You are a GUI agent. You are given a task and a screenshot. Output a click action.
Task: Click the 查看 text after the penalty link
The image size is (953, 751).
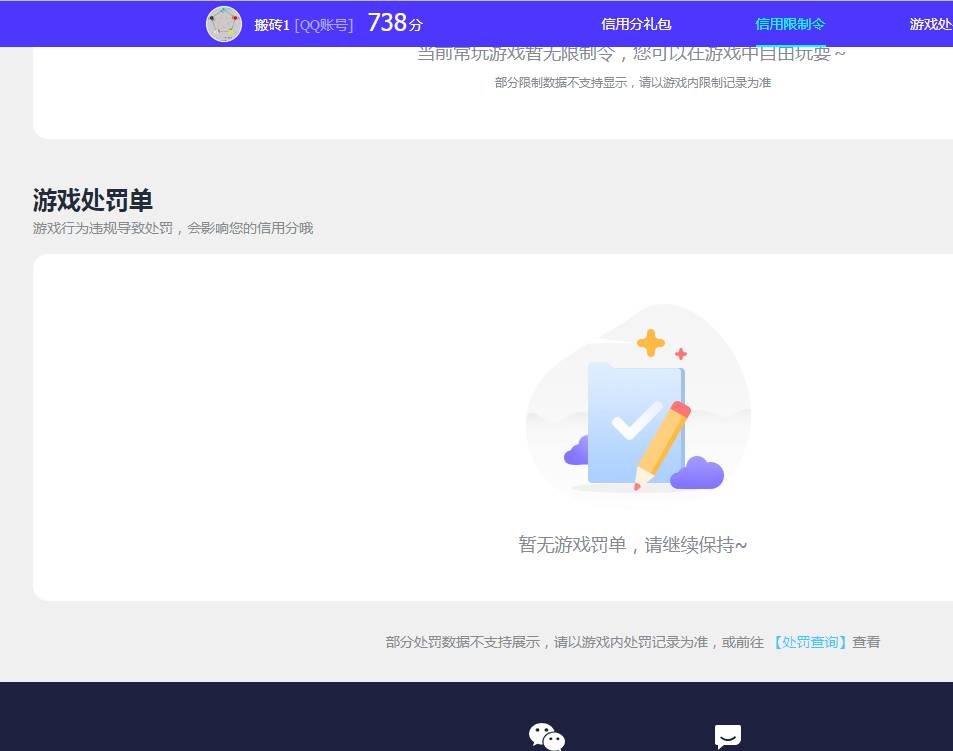866,641
